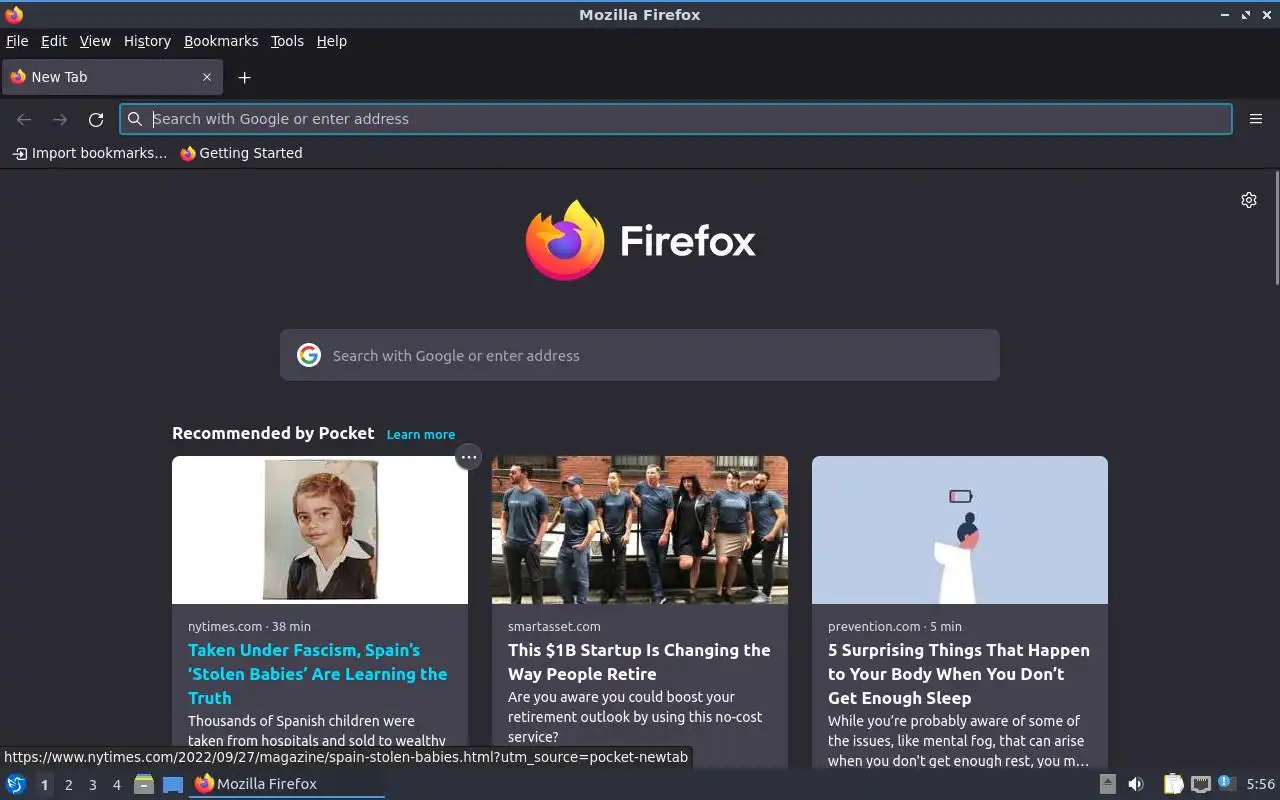Click the 5:56 clock in taskbar
Image resolution: width=1280 pixels, height=800 pixels.
1260,784
